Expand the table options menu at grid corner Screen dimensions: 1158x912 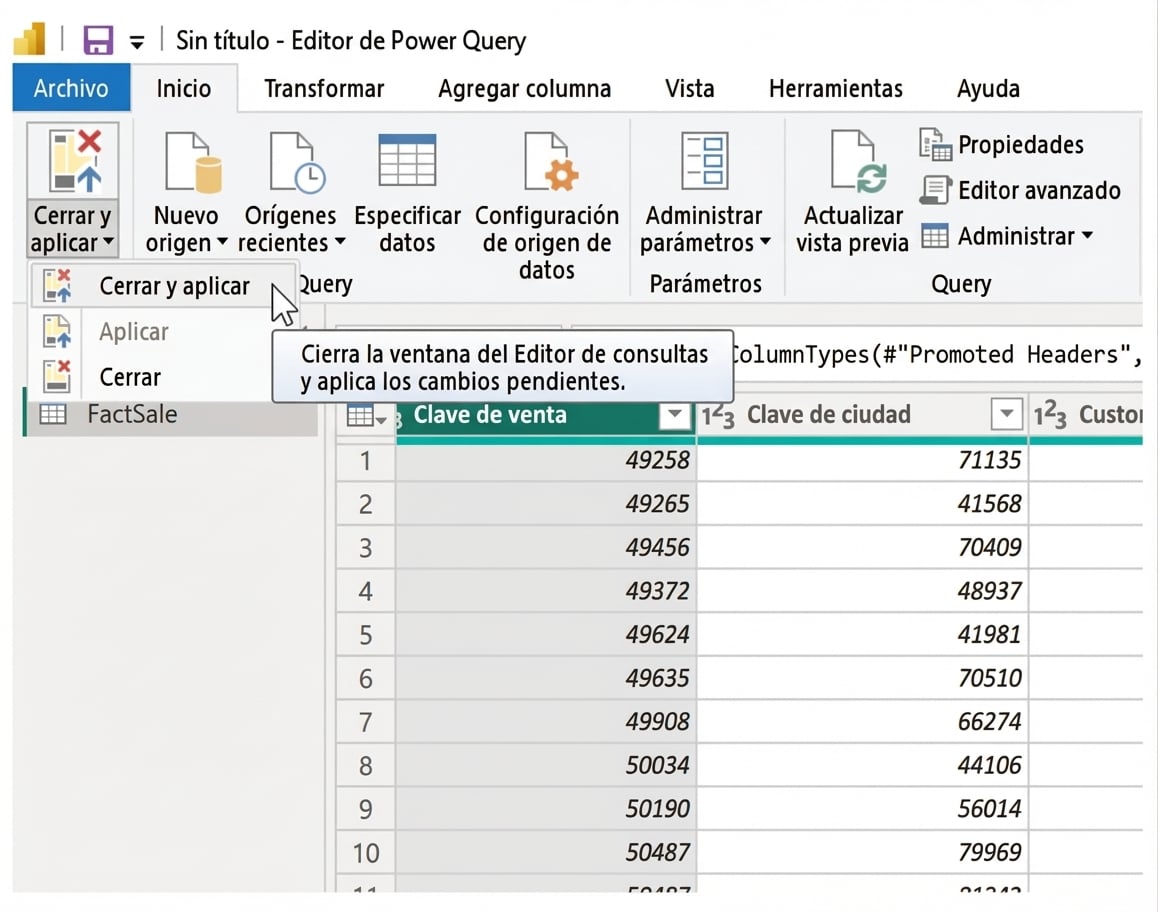point(366,417)
